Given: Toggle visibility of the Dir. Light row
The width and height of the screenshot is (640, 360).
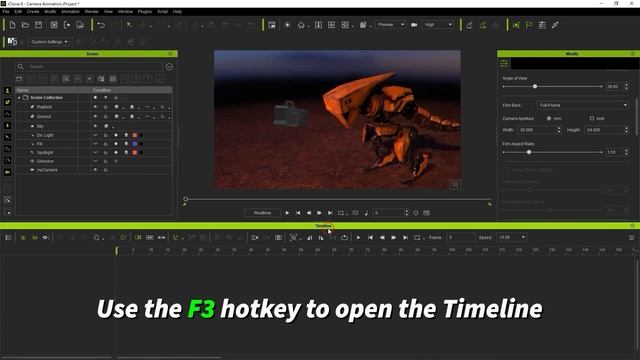Looking at the screenshot, I should click(95, 135).
